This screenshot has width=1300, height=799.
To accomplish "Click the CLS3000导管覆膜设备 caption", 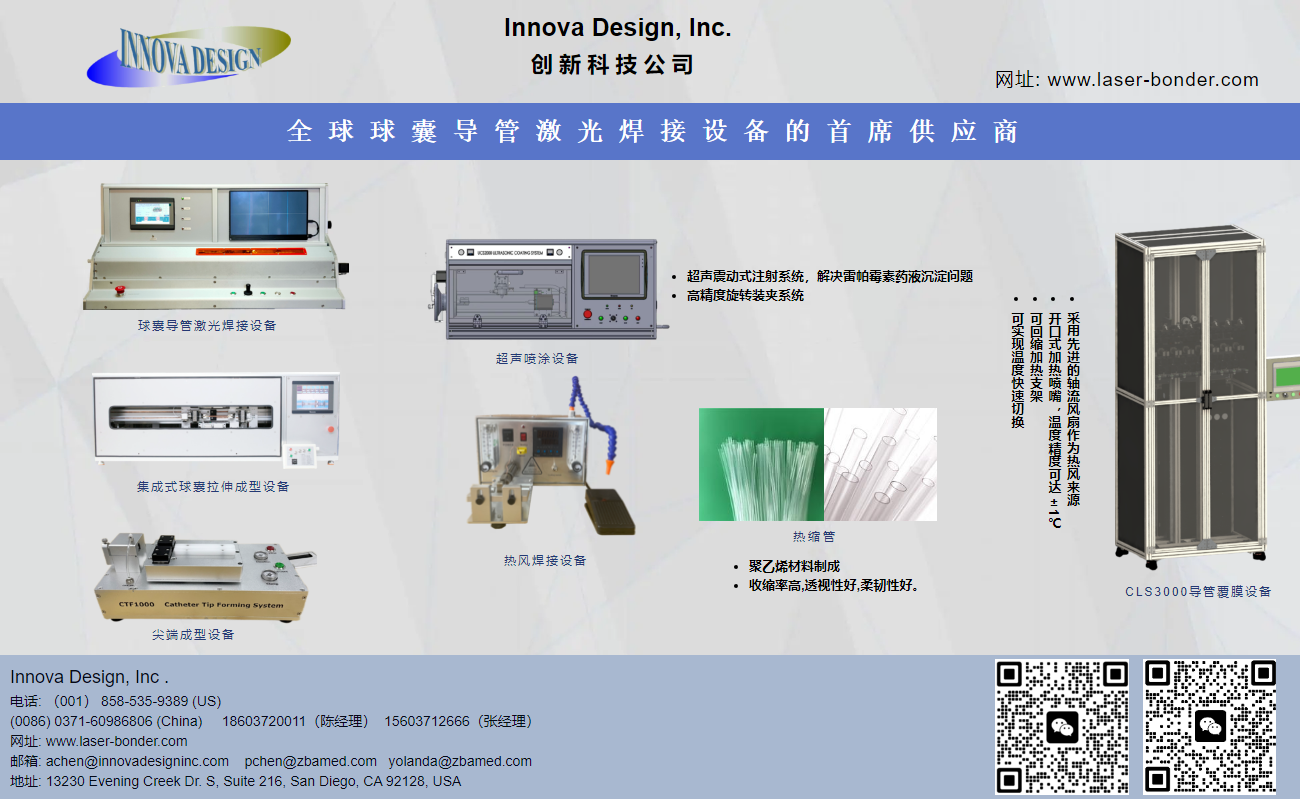I will tap(1198, 591).
